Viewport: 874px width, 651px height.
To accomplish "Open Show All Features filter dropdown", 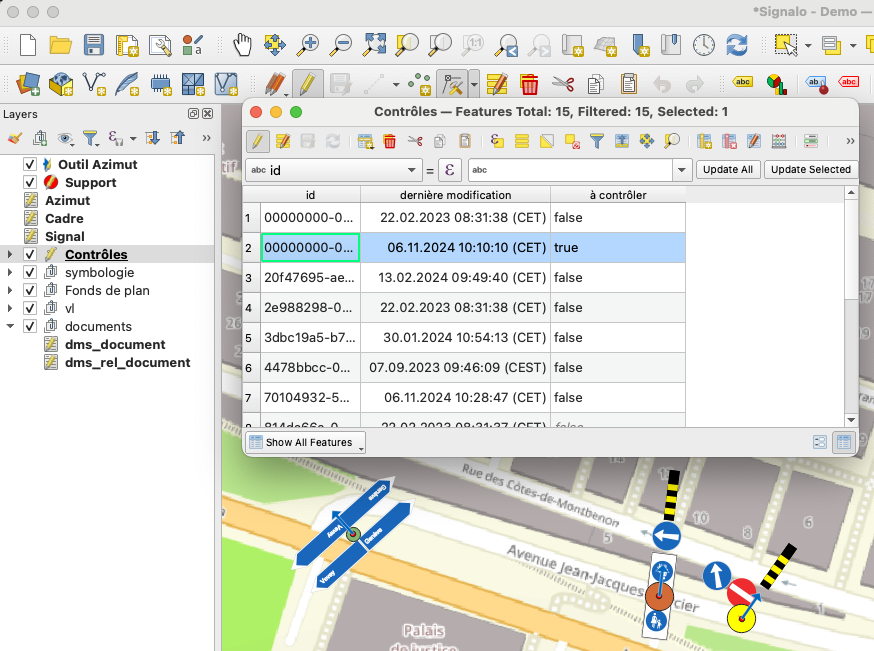I will point(305,442).
